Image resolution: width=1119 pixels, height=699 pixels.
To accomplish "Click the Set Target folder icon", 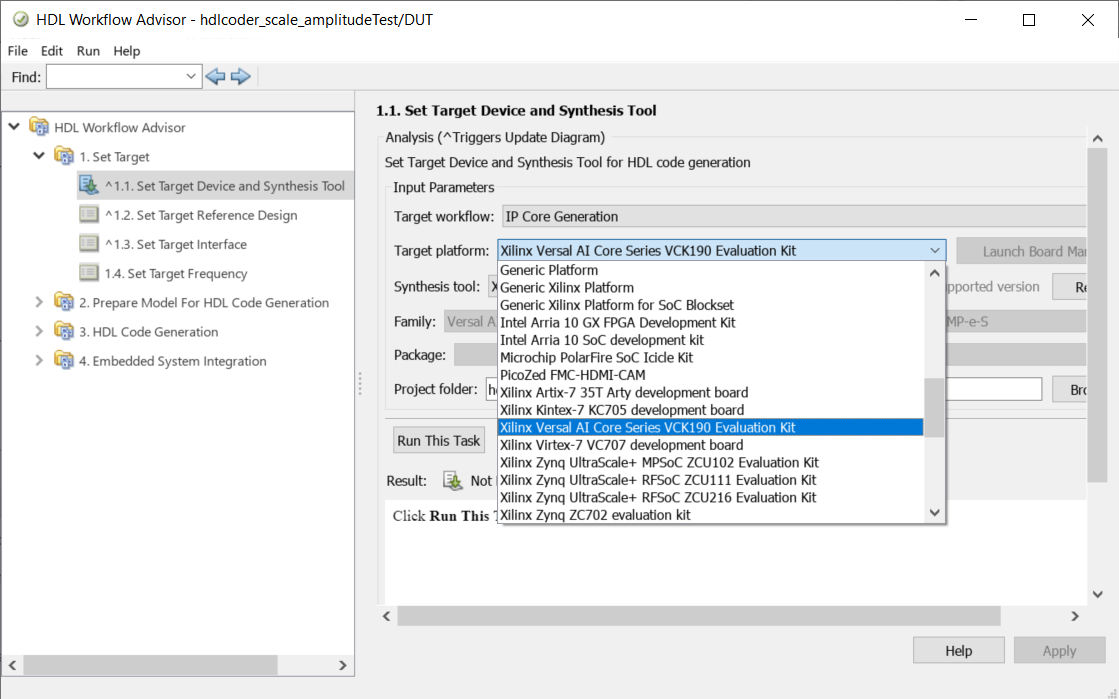I will [64, 156].
